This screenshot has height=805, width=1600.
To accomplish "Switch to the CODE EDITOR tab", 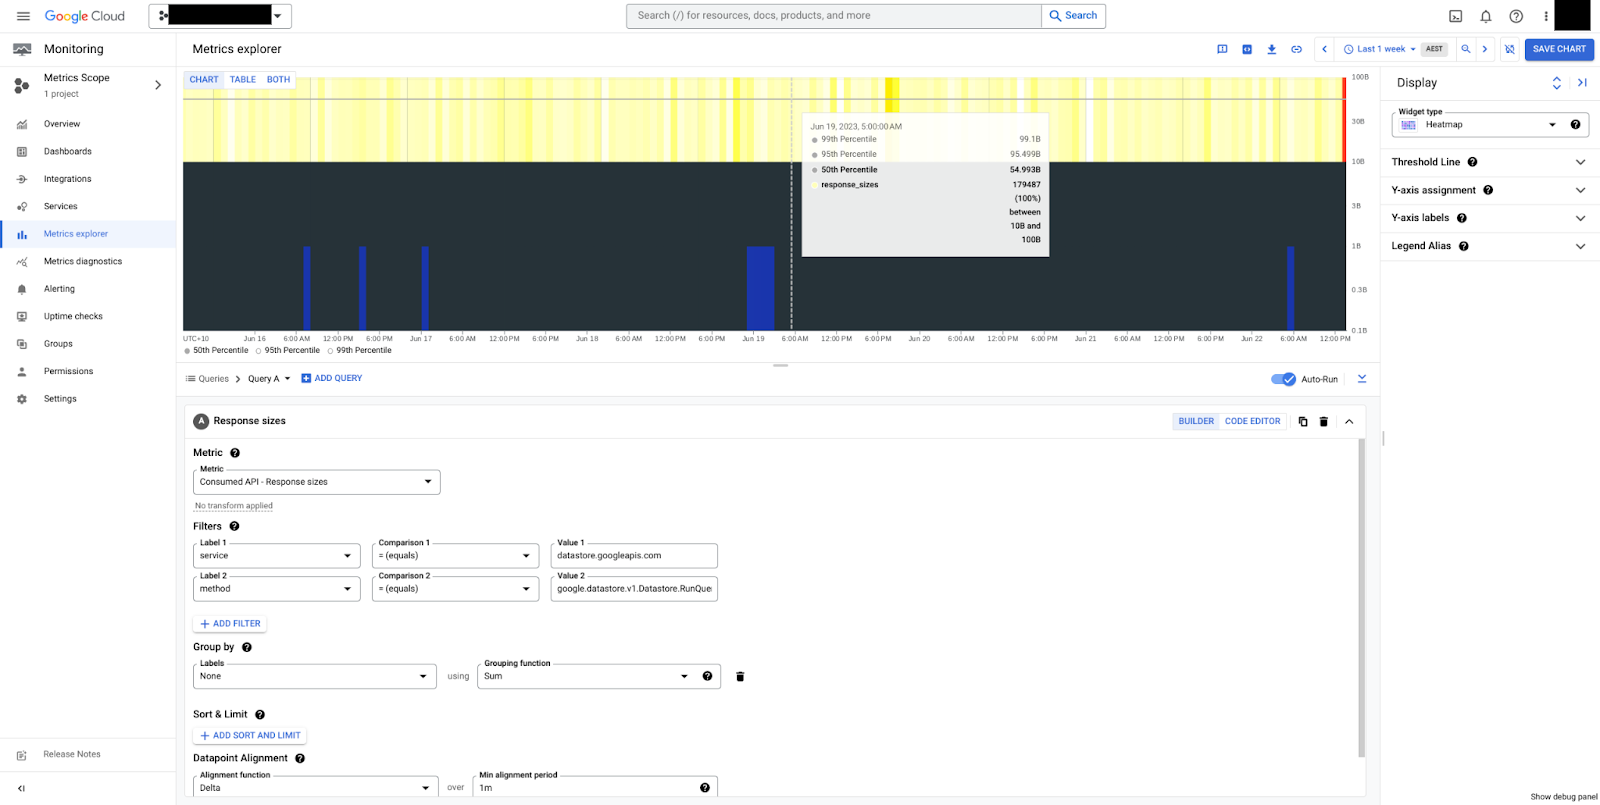I will pos(1252,422).
